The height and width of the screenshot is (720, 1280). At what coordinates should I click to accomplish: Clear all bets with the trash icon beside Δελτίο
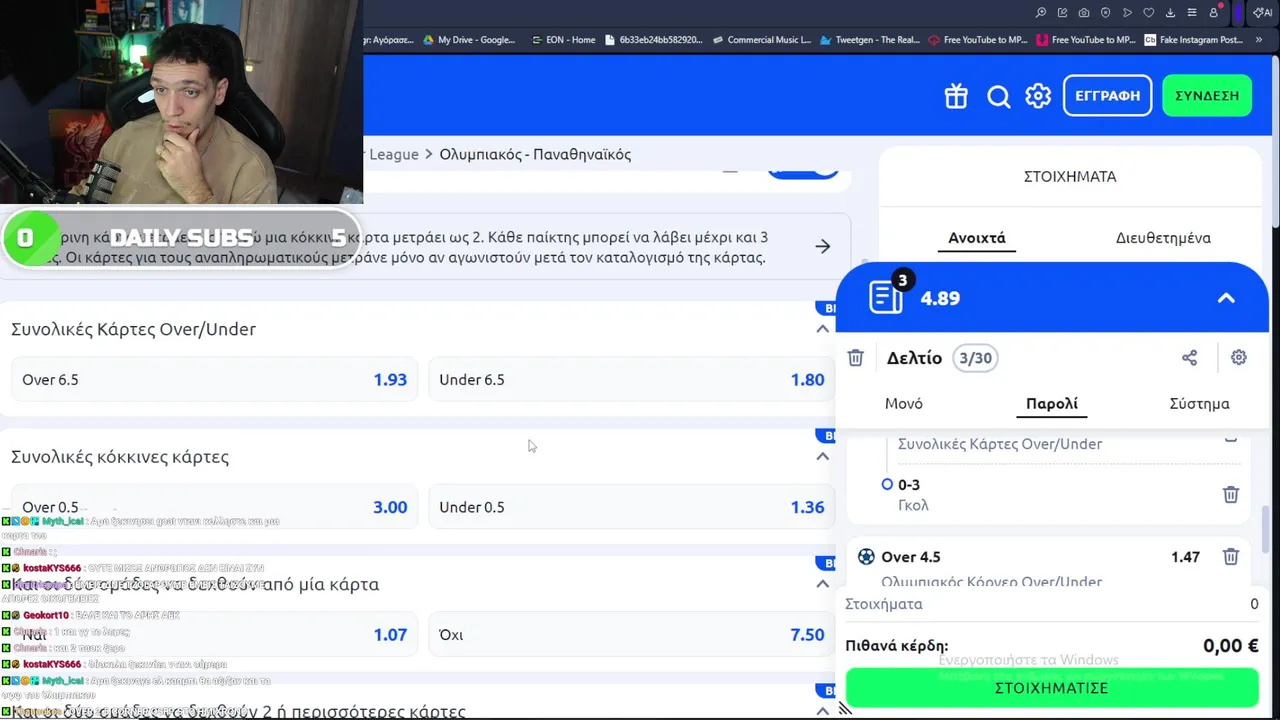855,358
